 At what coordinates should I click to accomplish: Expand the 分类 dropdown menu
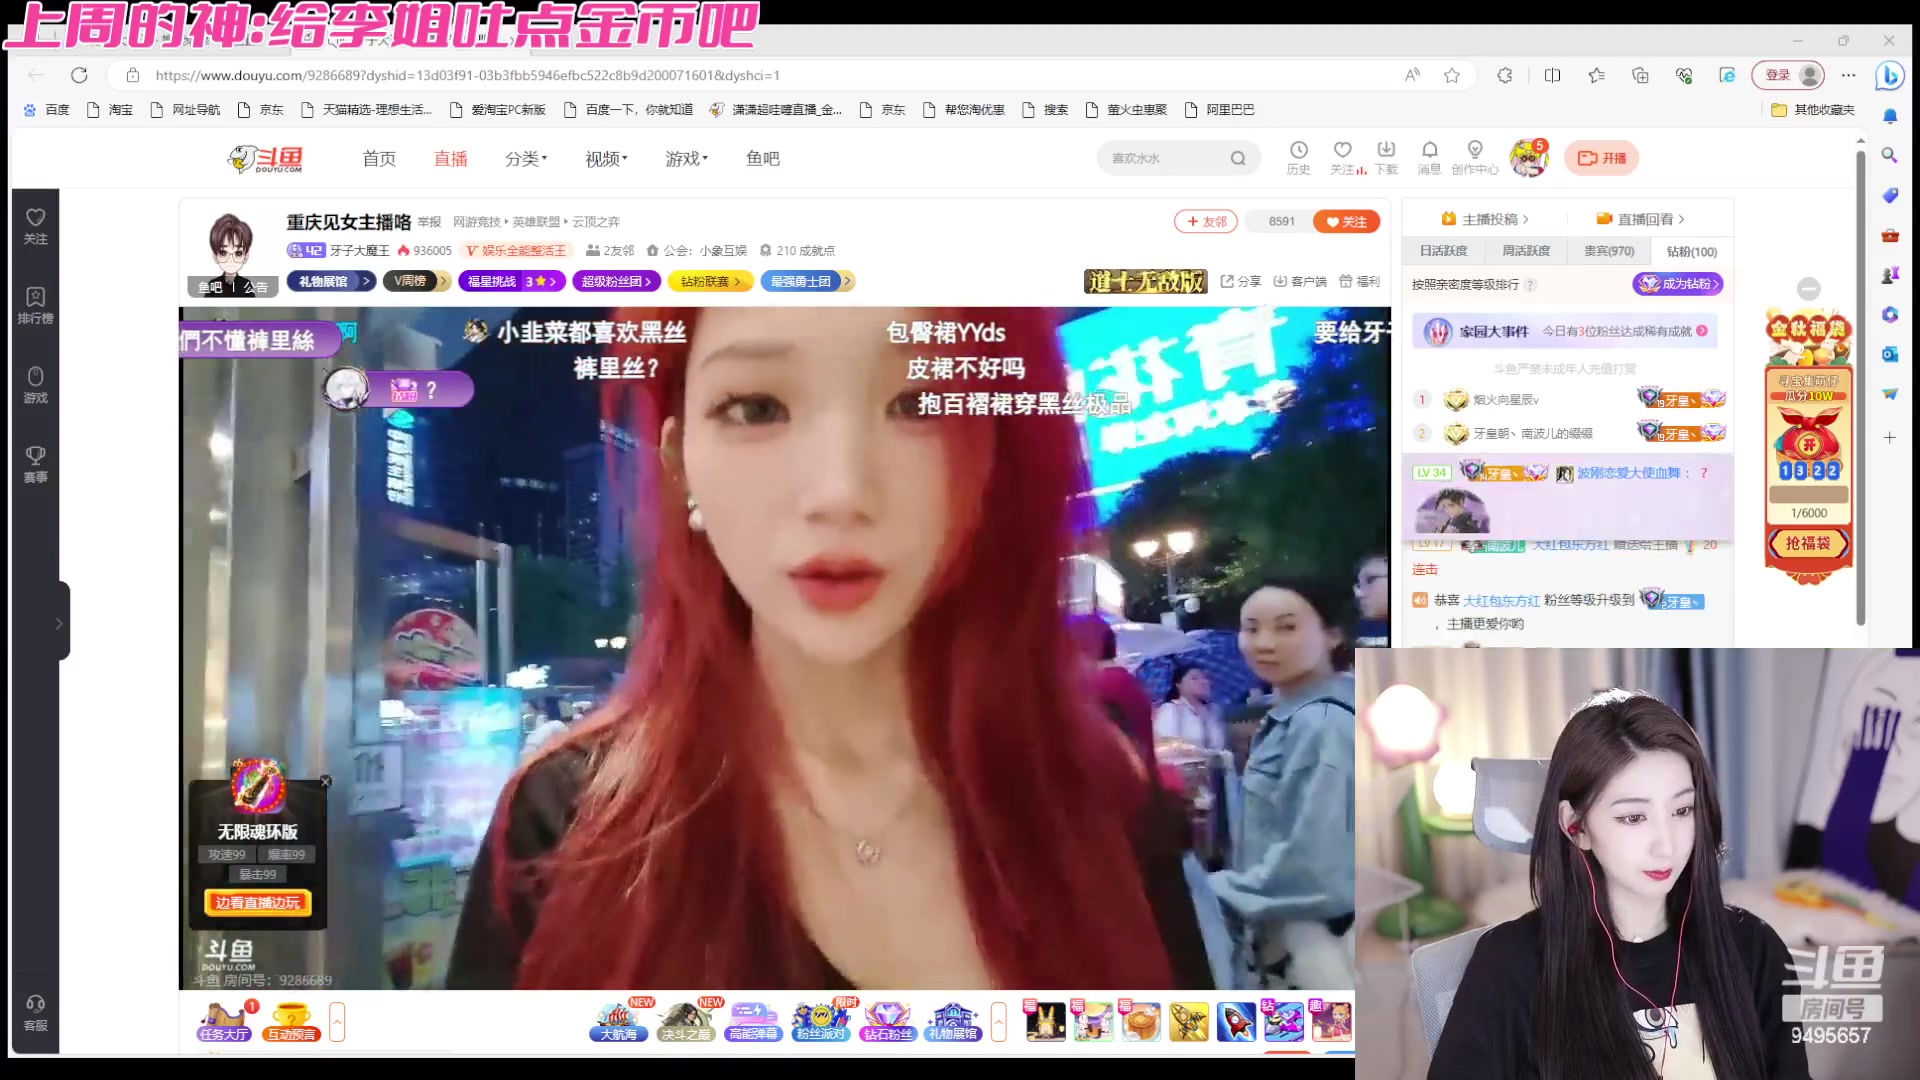click(526, 158)
